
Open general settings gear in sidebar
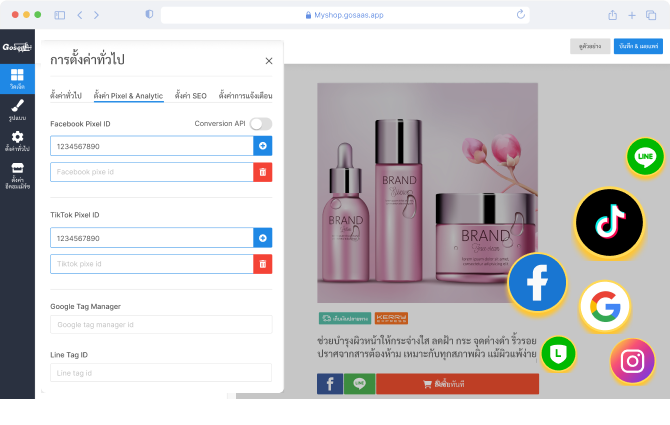(17, 141)
